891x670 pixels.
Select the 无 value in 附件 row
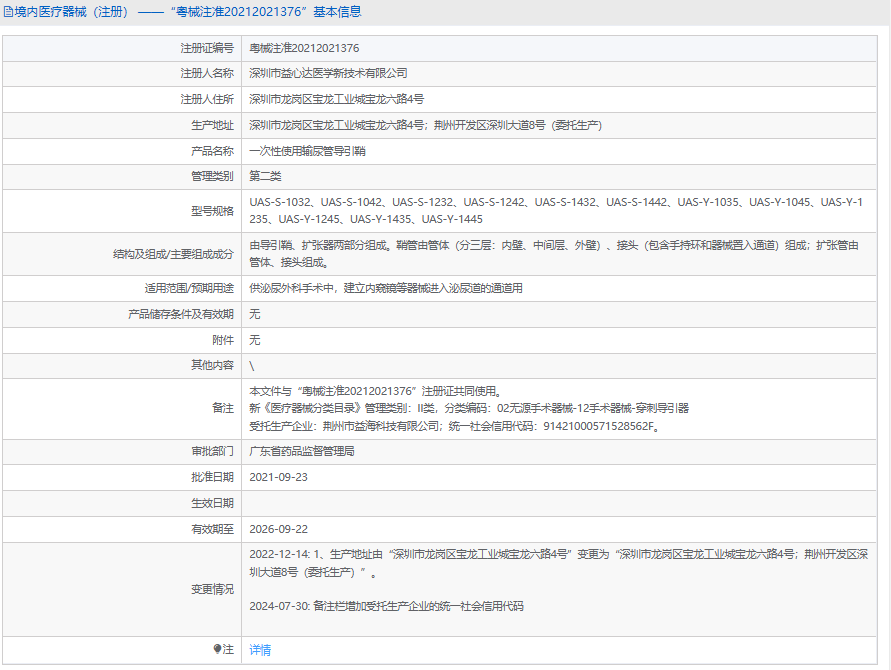pos(255,340)
